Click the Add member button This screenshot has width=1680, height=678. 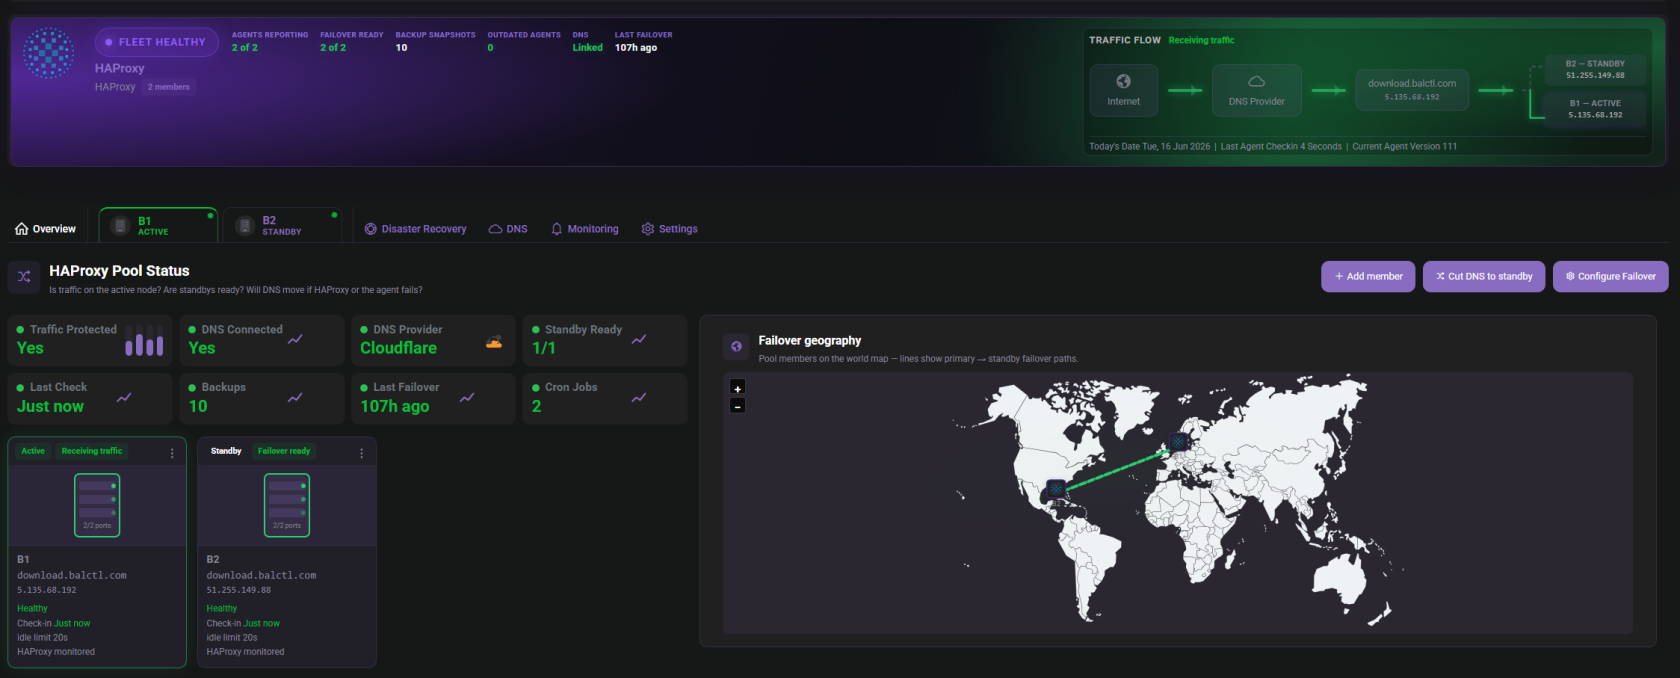pos(1369,277)
